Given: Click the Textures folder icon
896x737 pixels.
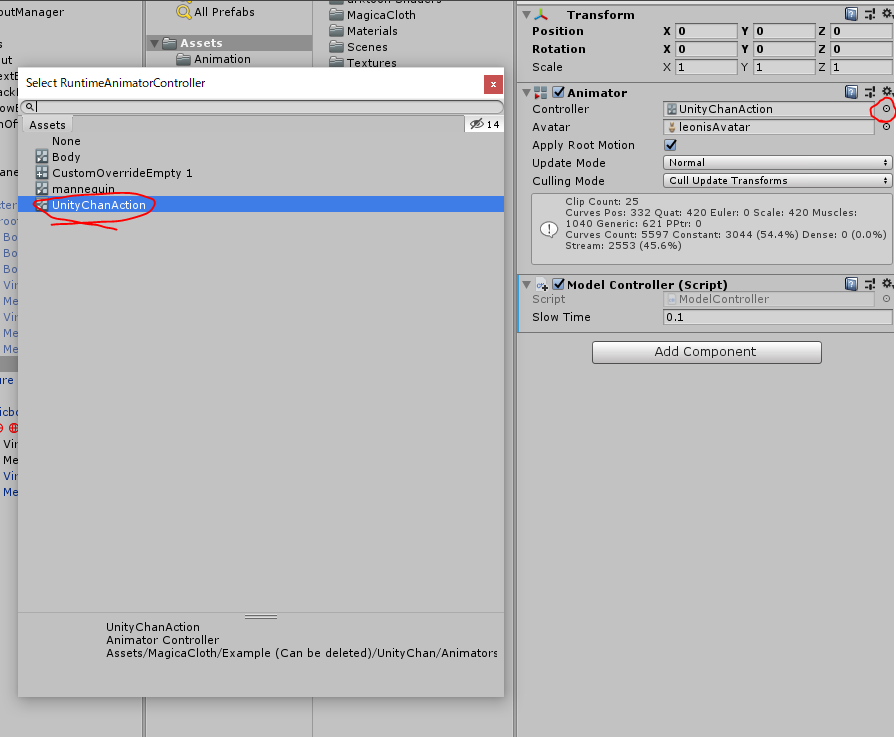Looking at the screenshot, I should tap(337, 63).
